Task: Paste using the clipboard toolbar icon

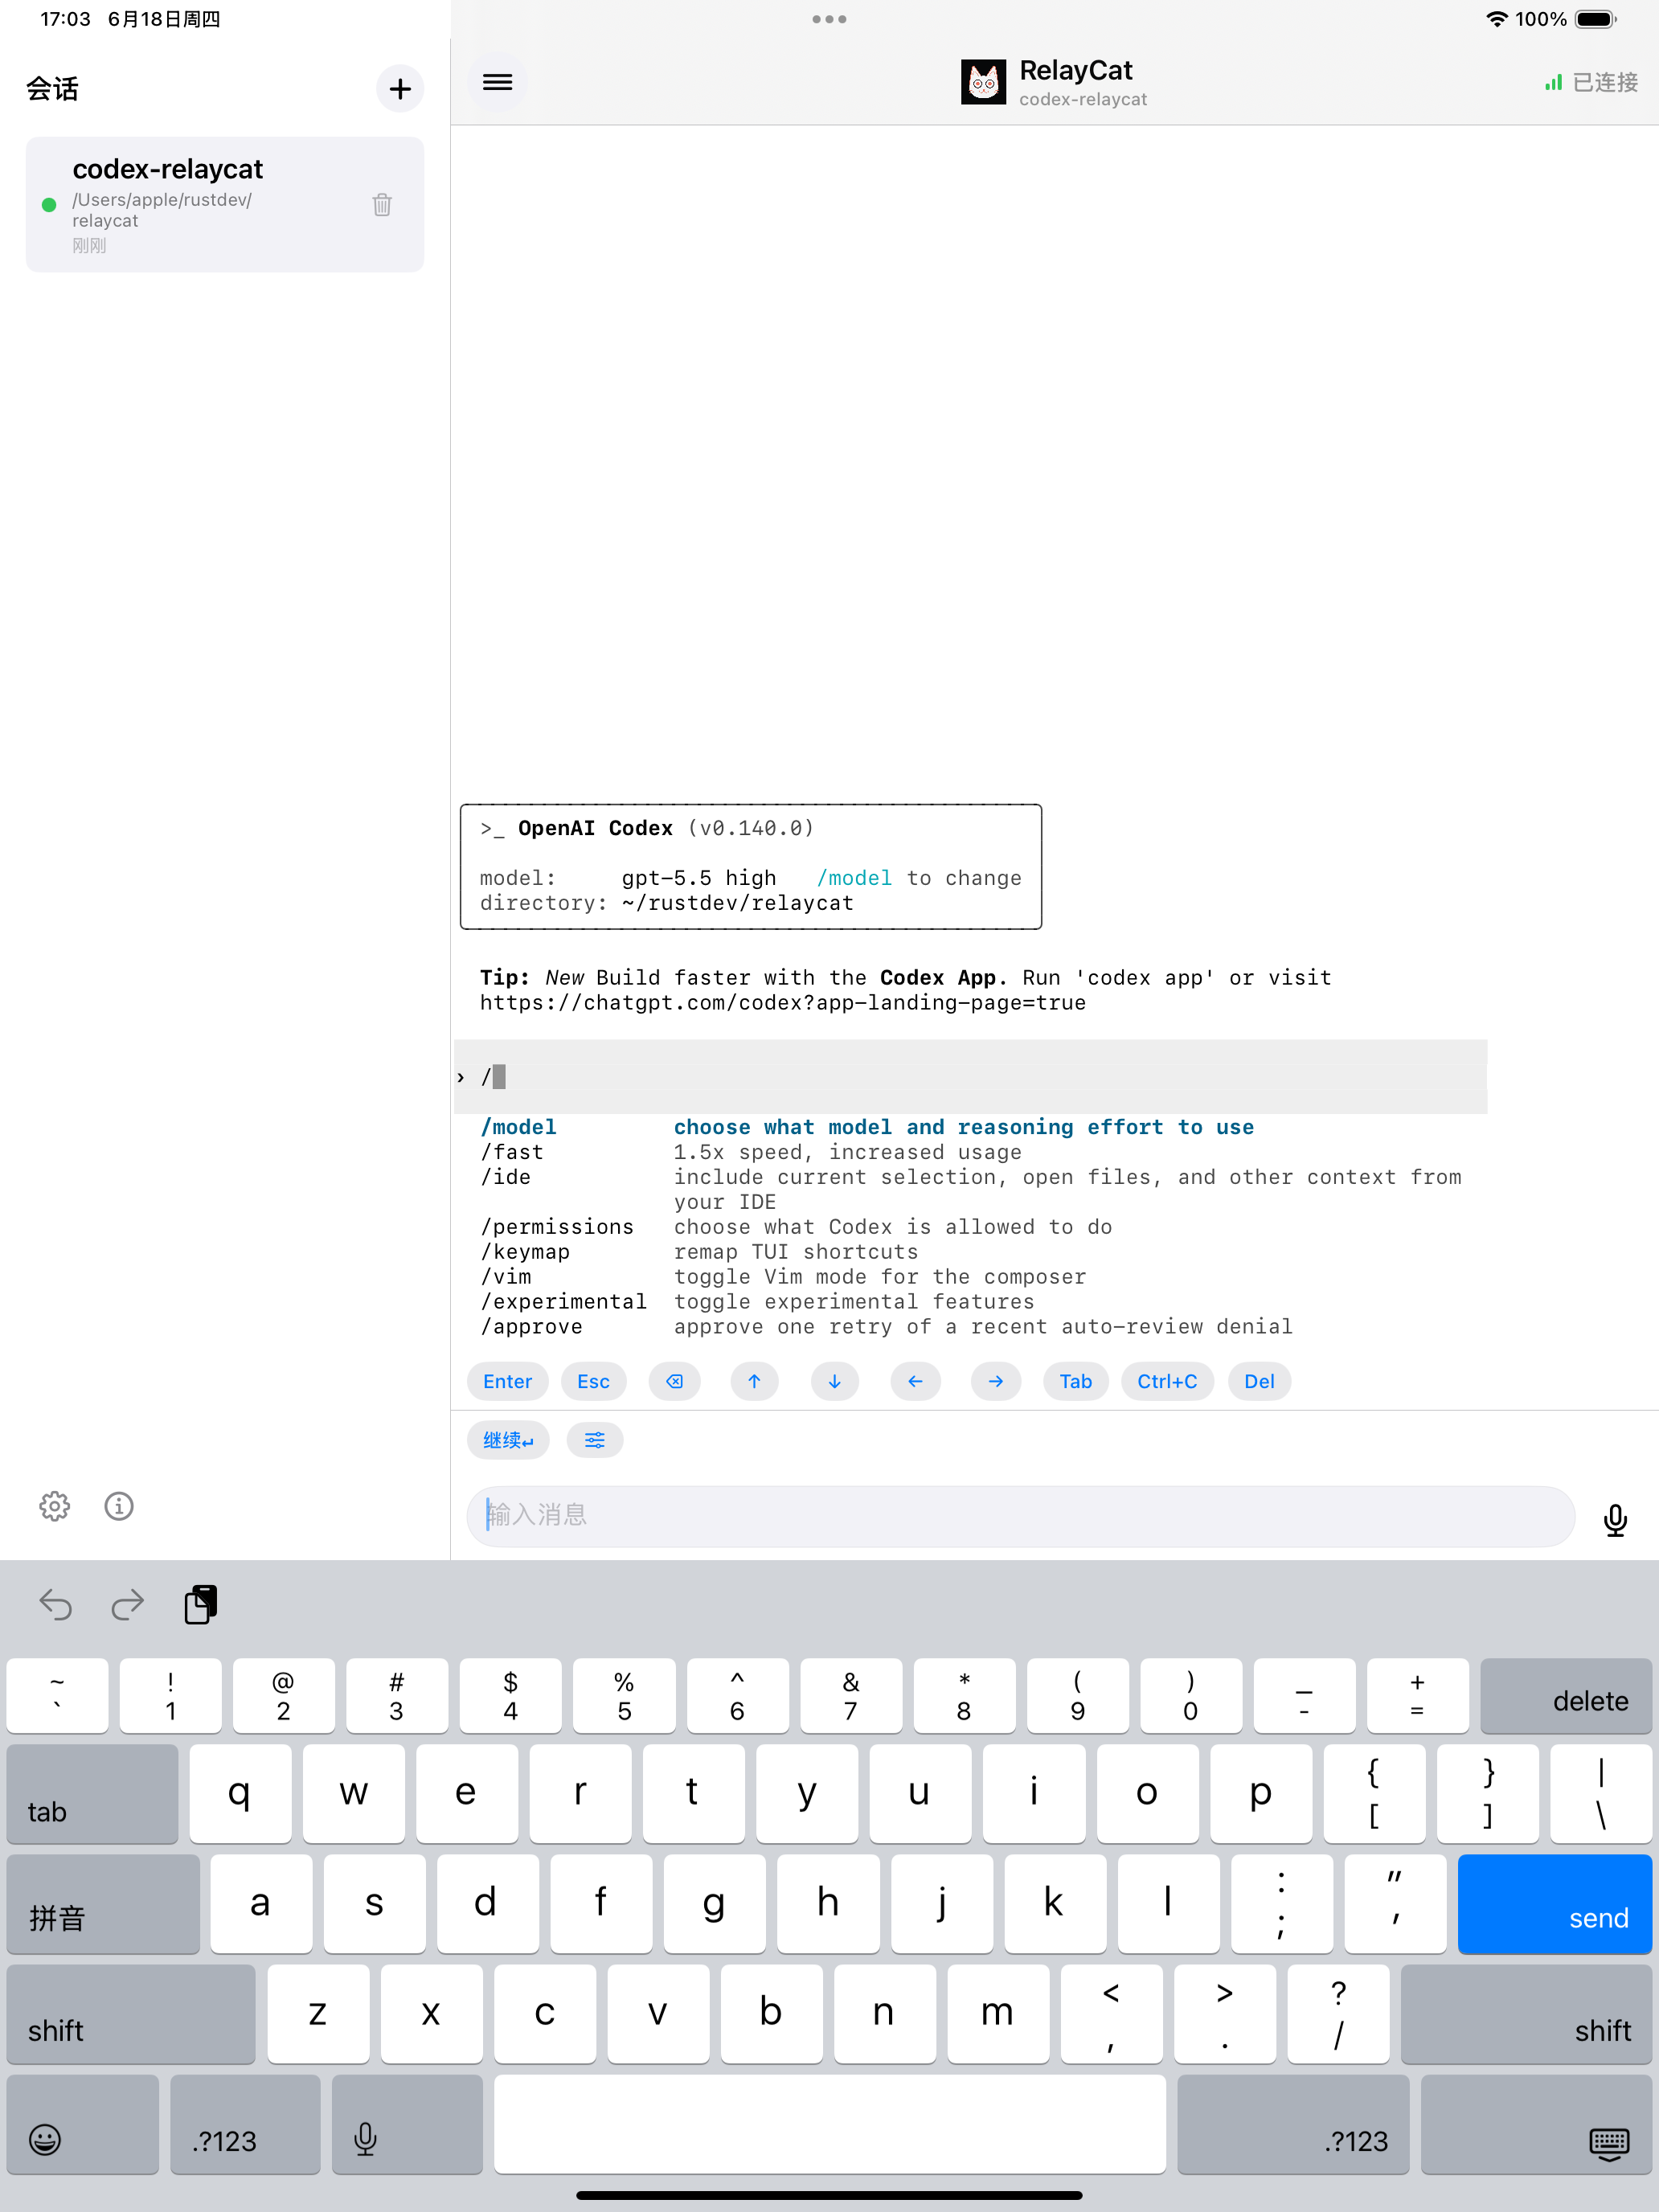Action: click(201, 1604)
